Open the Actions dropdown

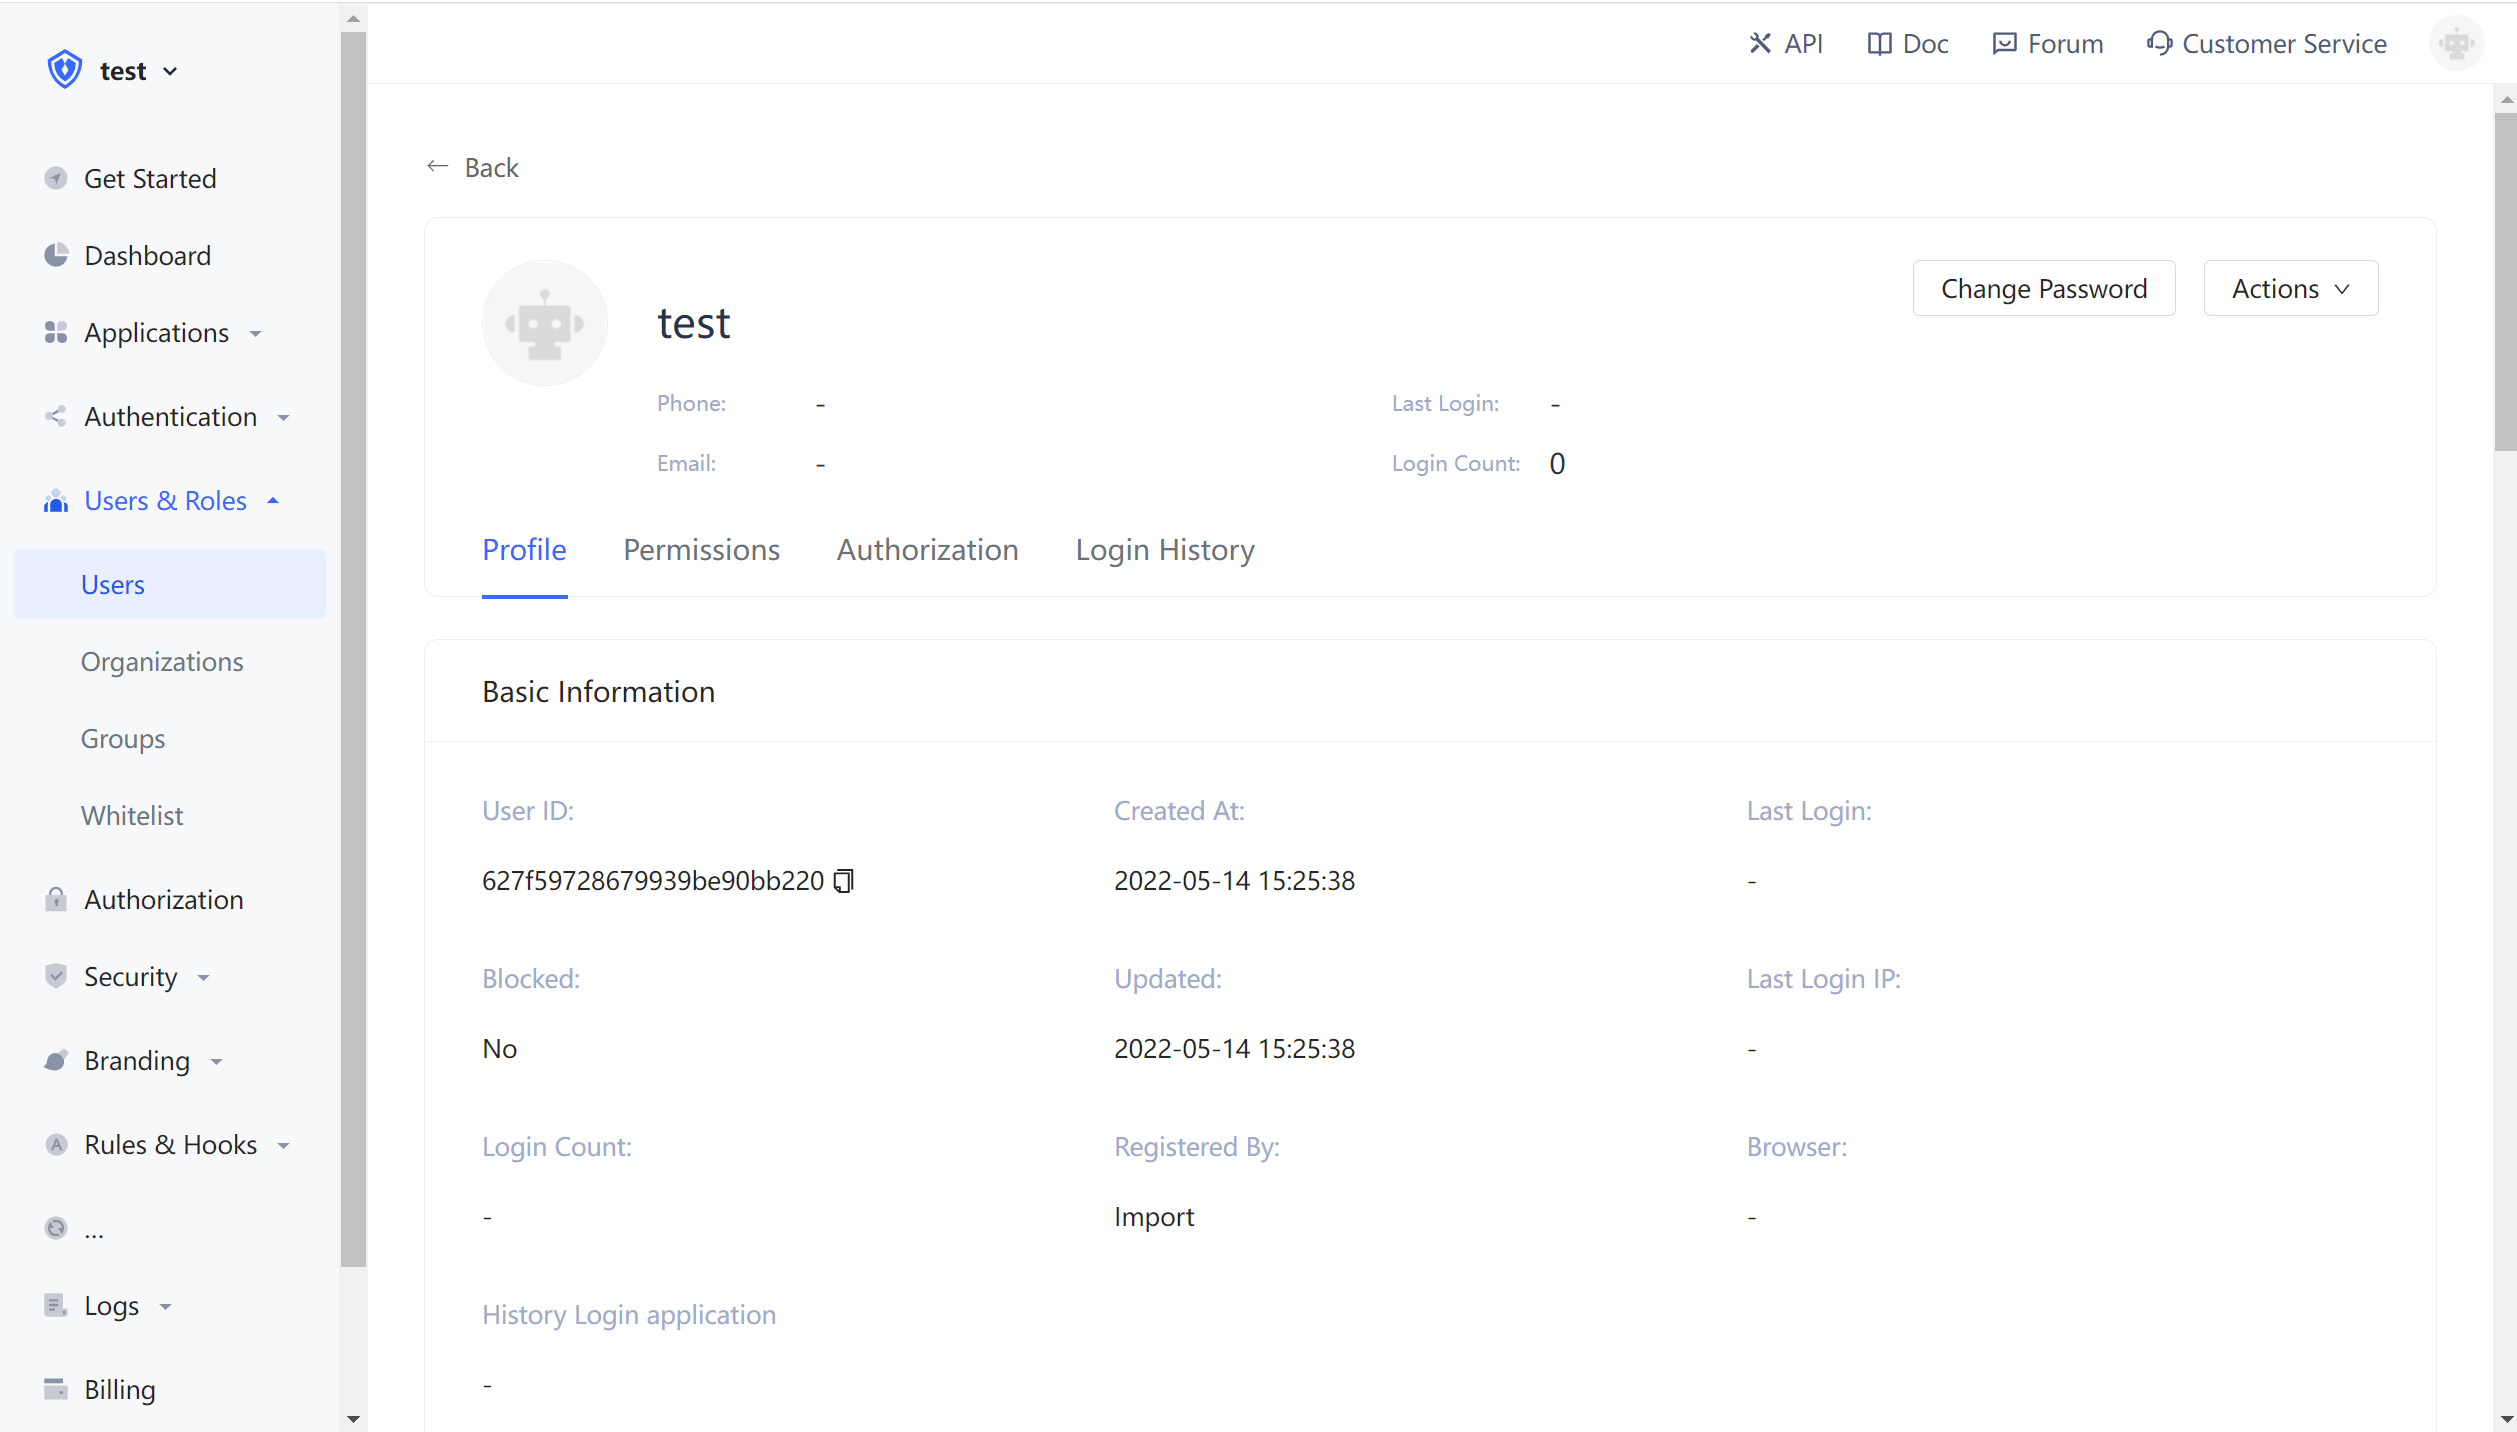pyautogui.click(x=2290, y=288)
